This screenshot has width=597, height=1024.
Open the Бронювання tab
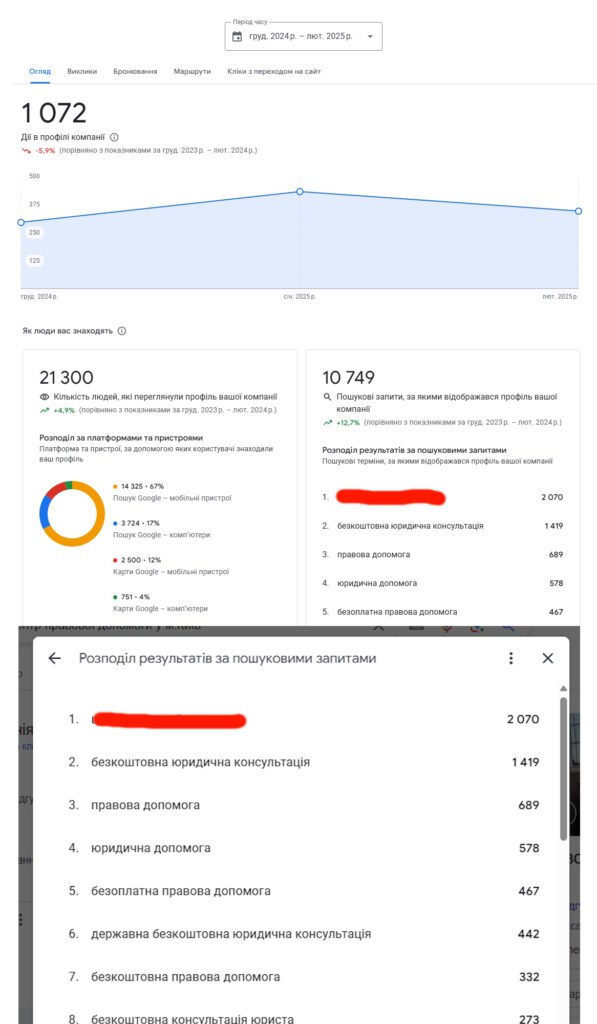135,71
